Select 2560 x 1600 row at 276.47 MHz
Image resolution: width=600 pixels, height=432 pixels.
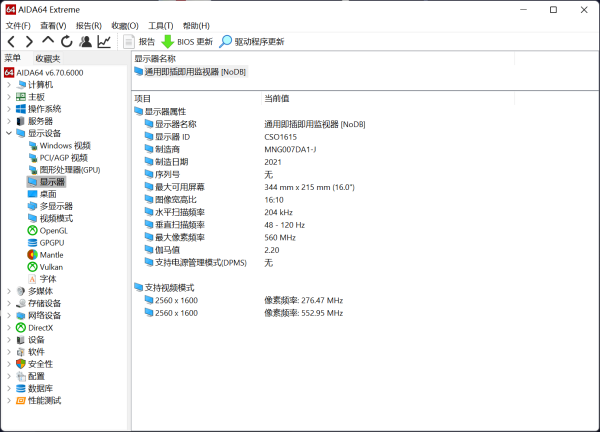click(244, 300)
